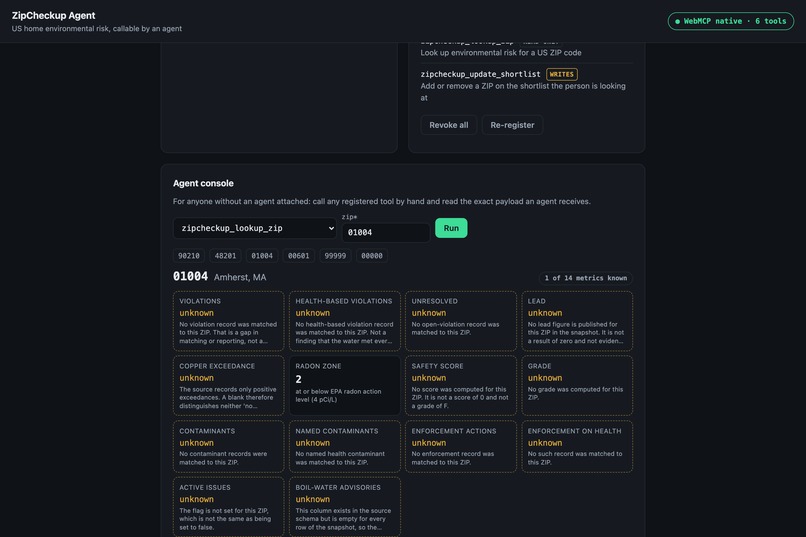The width and height of the screenshot is (806, 537).
Task: Run the selected tool
Action: 451,228
